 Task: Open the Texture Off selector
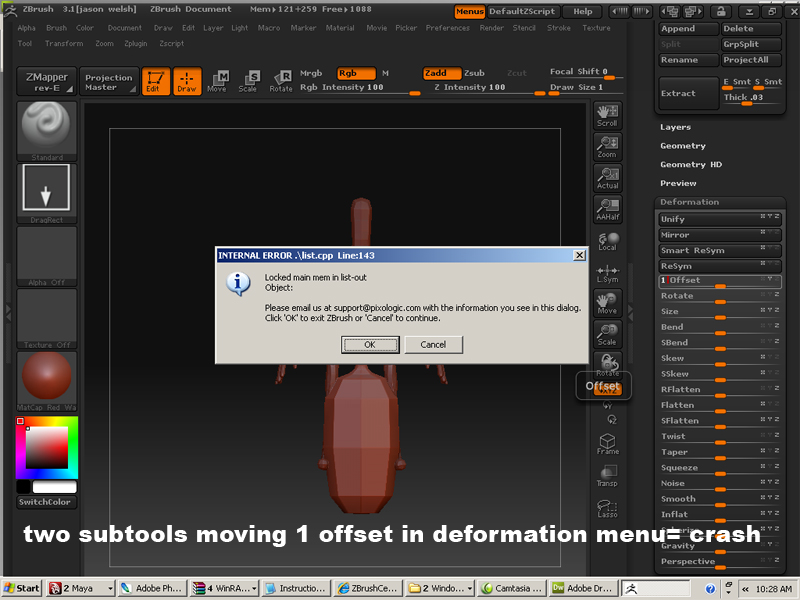(46, 318)
